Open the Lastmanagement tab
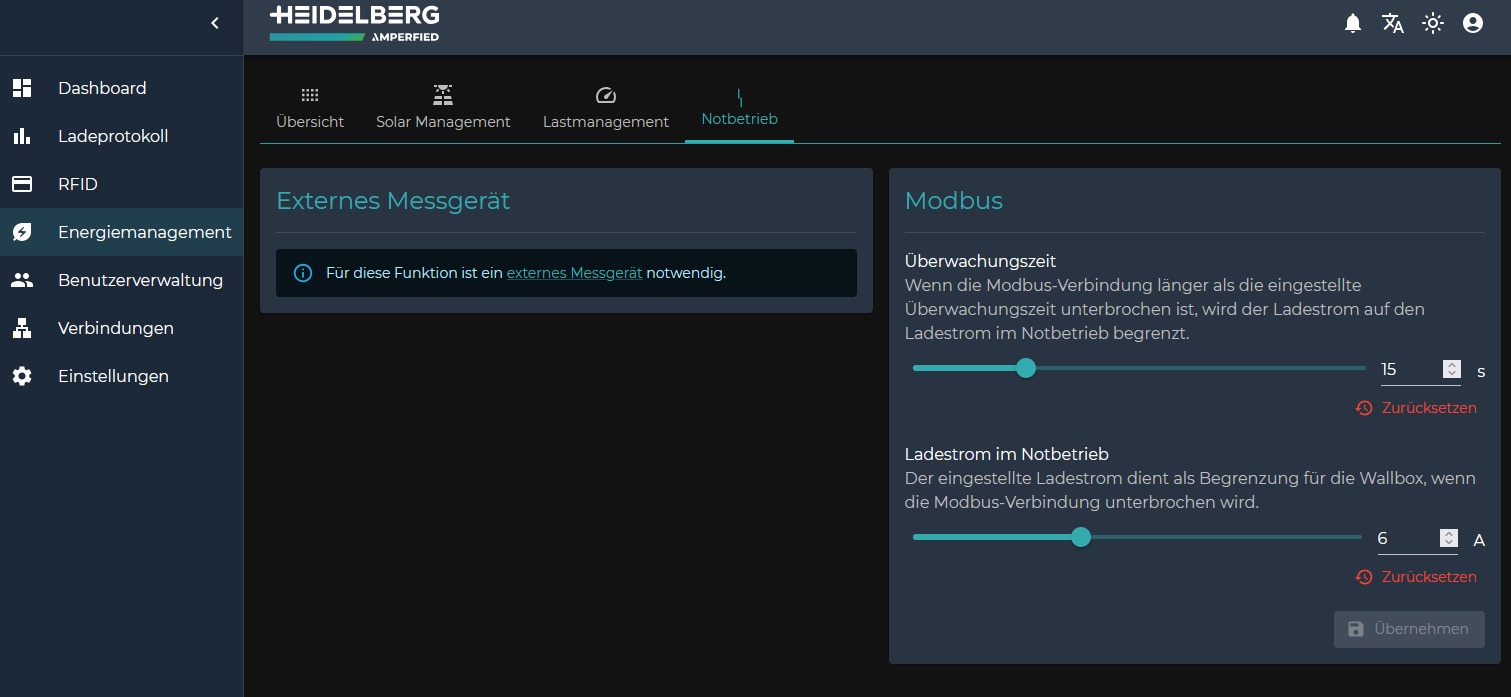 pyautogui.click(x=605, y=108)
